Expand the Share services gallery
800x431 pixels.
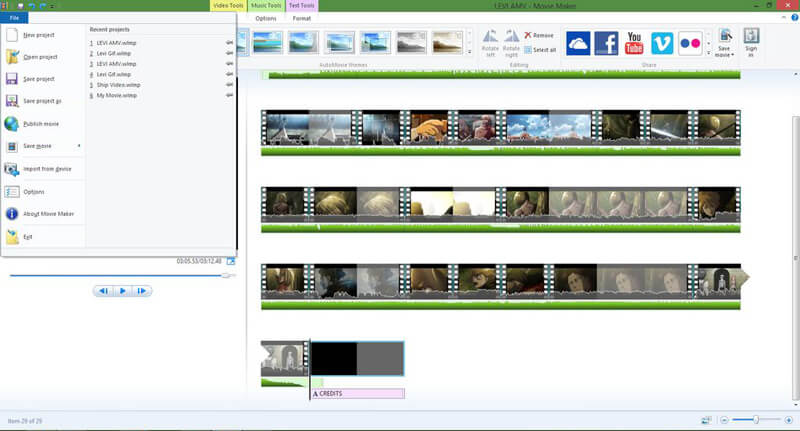coord(708,53)
